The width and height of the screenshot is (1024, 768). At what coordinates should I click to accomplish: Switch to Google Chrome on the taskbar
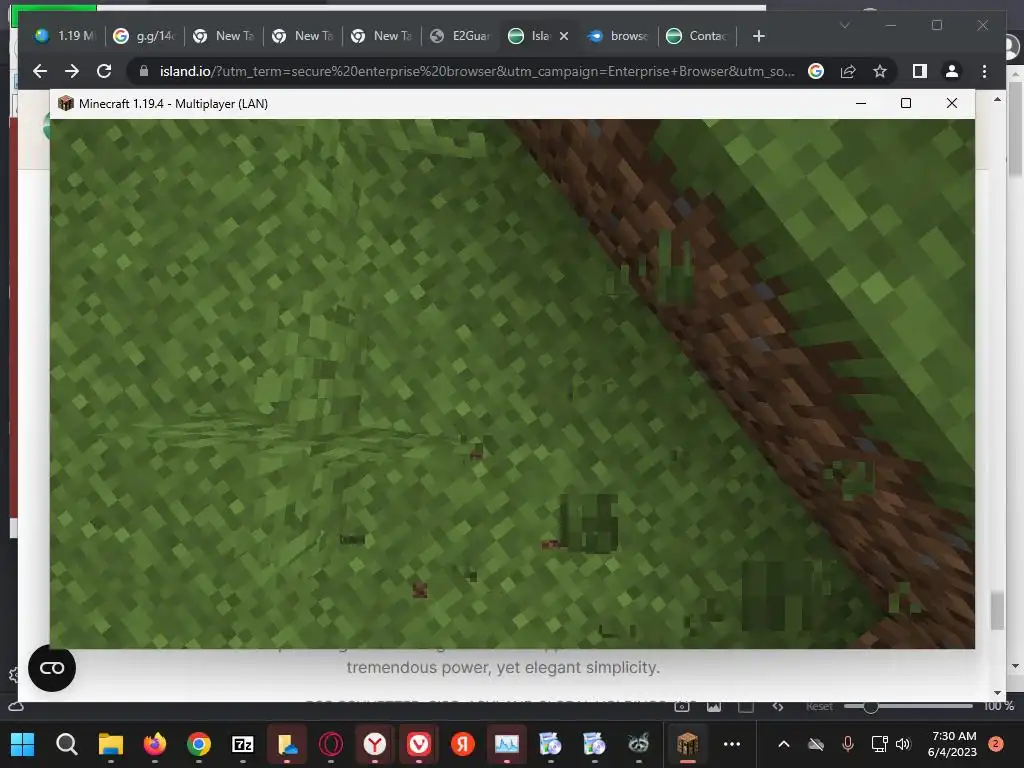coord(199,744)
